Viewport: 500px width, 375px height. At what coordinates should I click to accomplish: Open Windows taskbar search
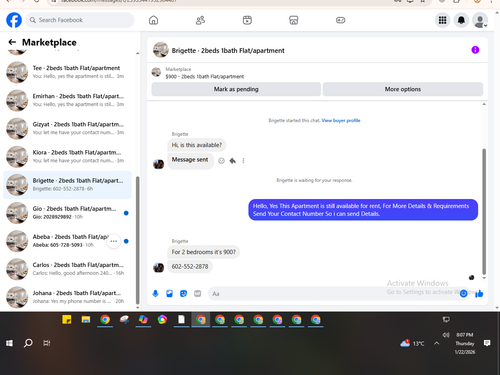point(28,343)
